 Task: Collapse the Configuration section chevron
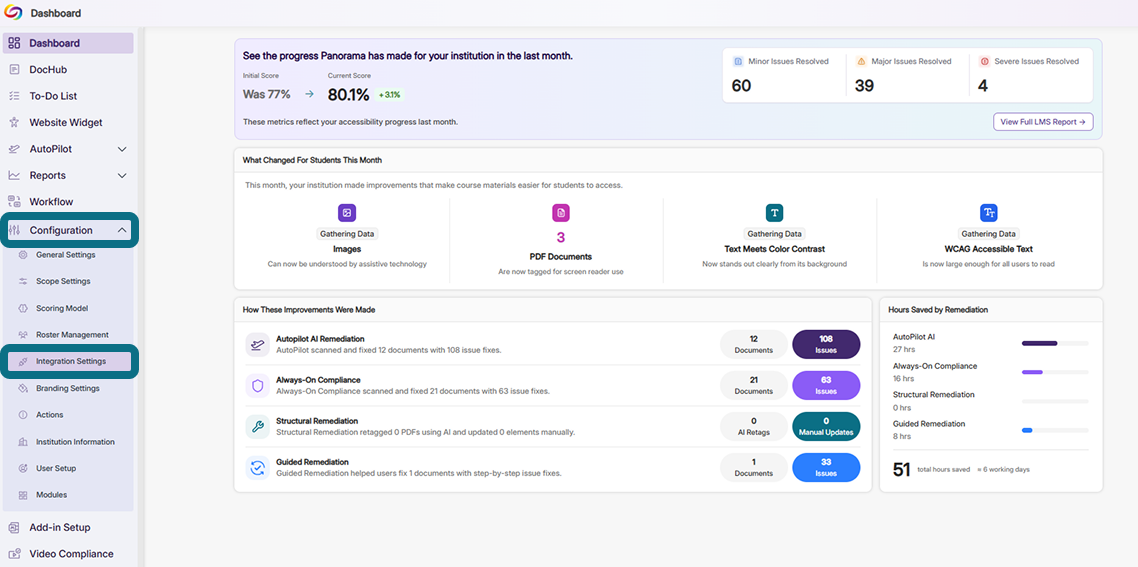122,230
